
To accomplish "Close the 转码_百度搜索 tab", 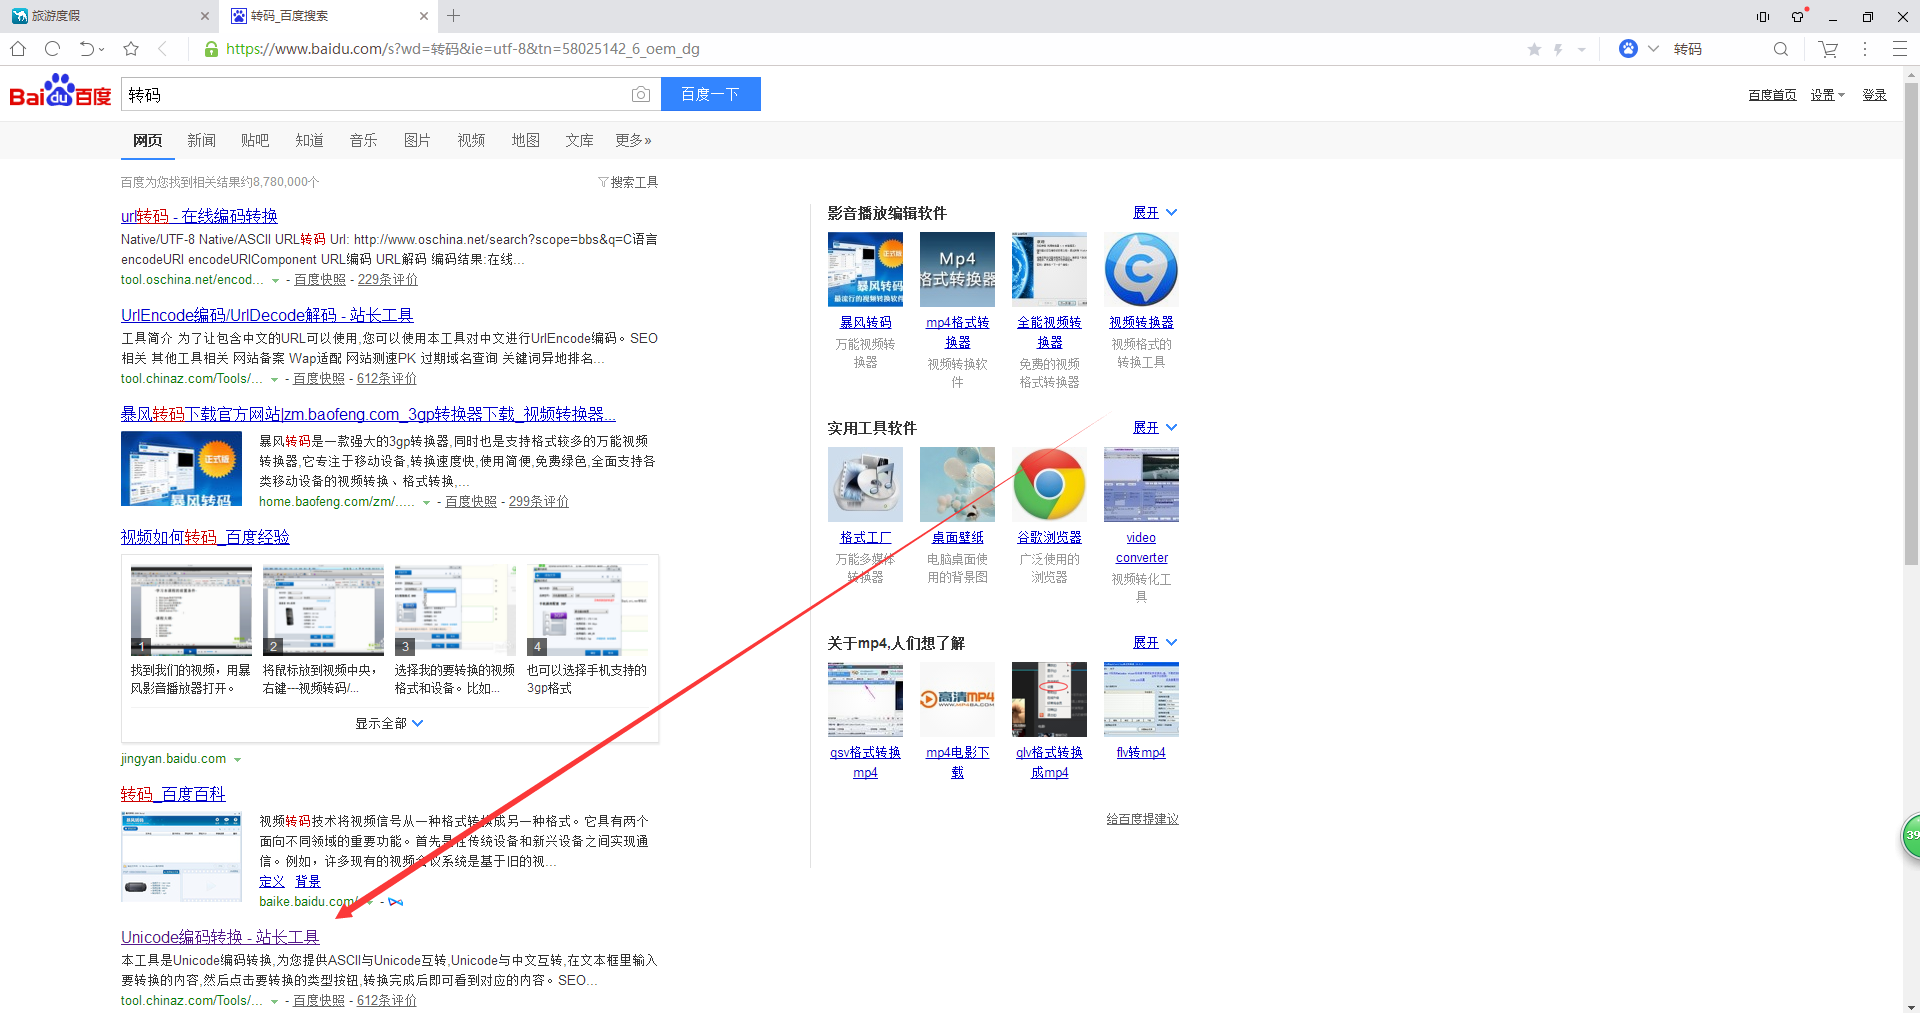I will tap(424, 16).
